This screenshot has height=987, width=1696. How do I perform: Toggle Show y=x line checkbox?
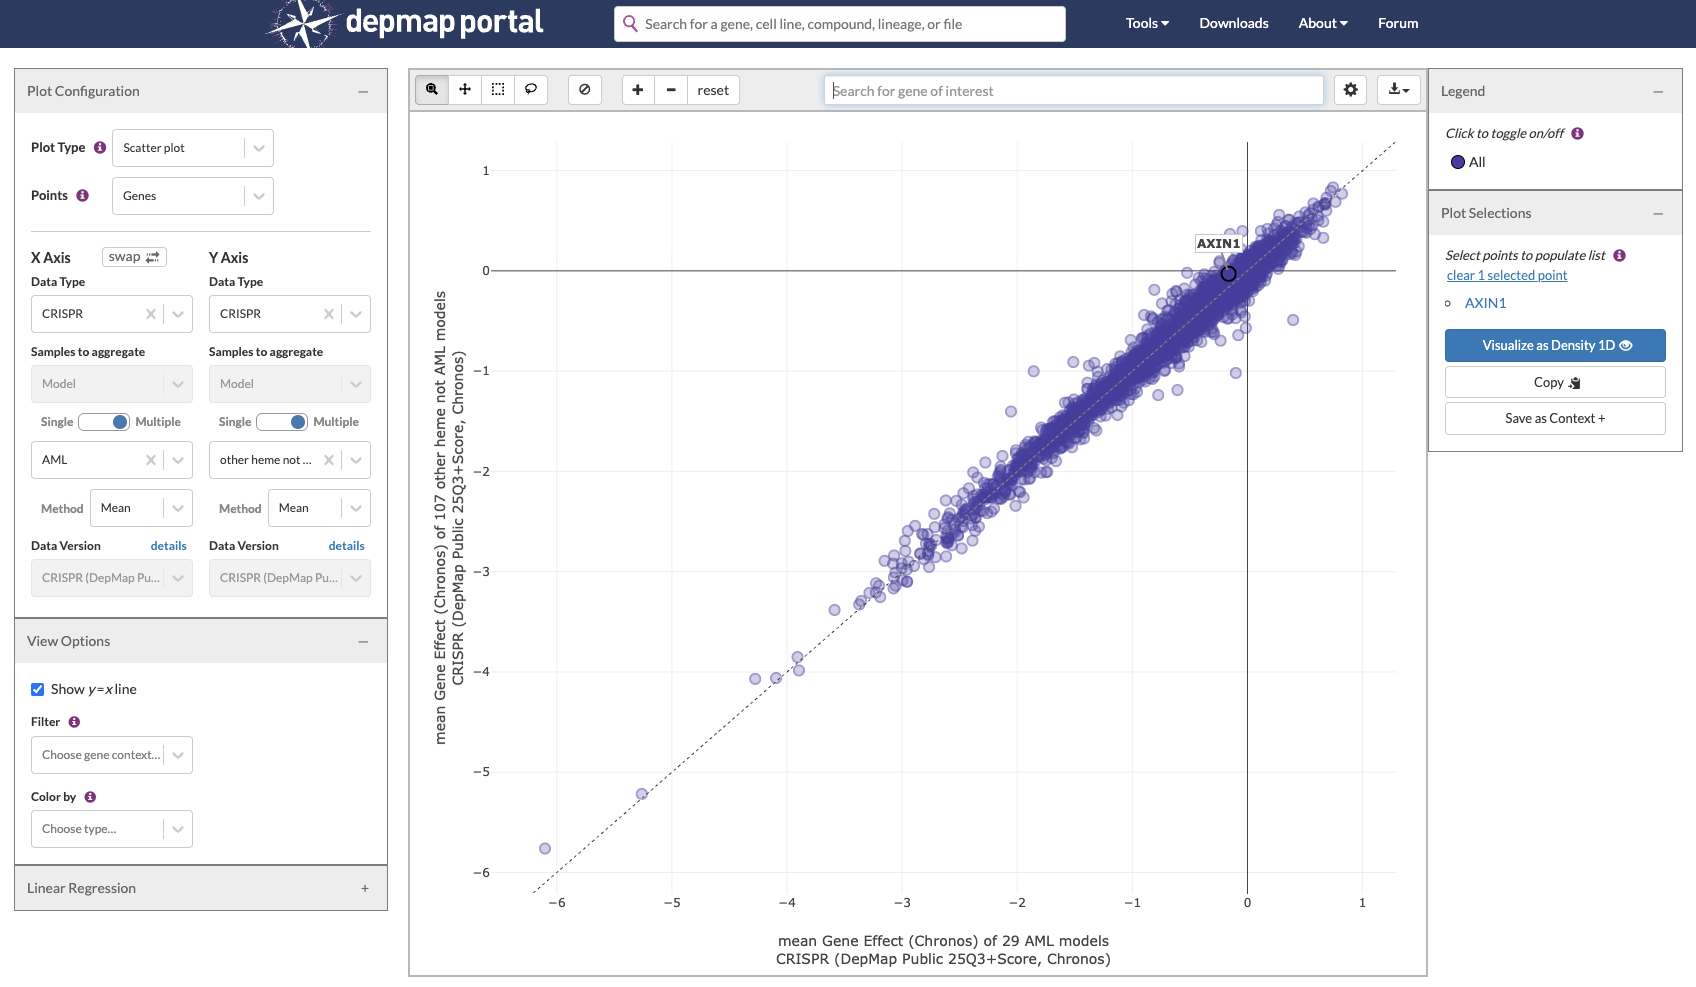pos(38,689)
